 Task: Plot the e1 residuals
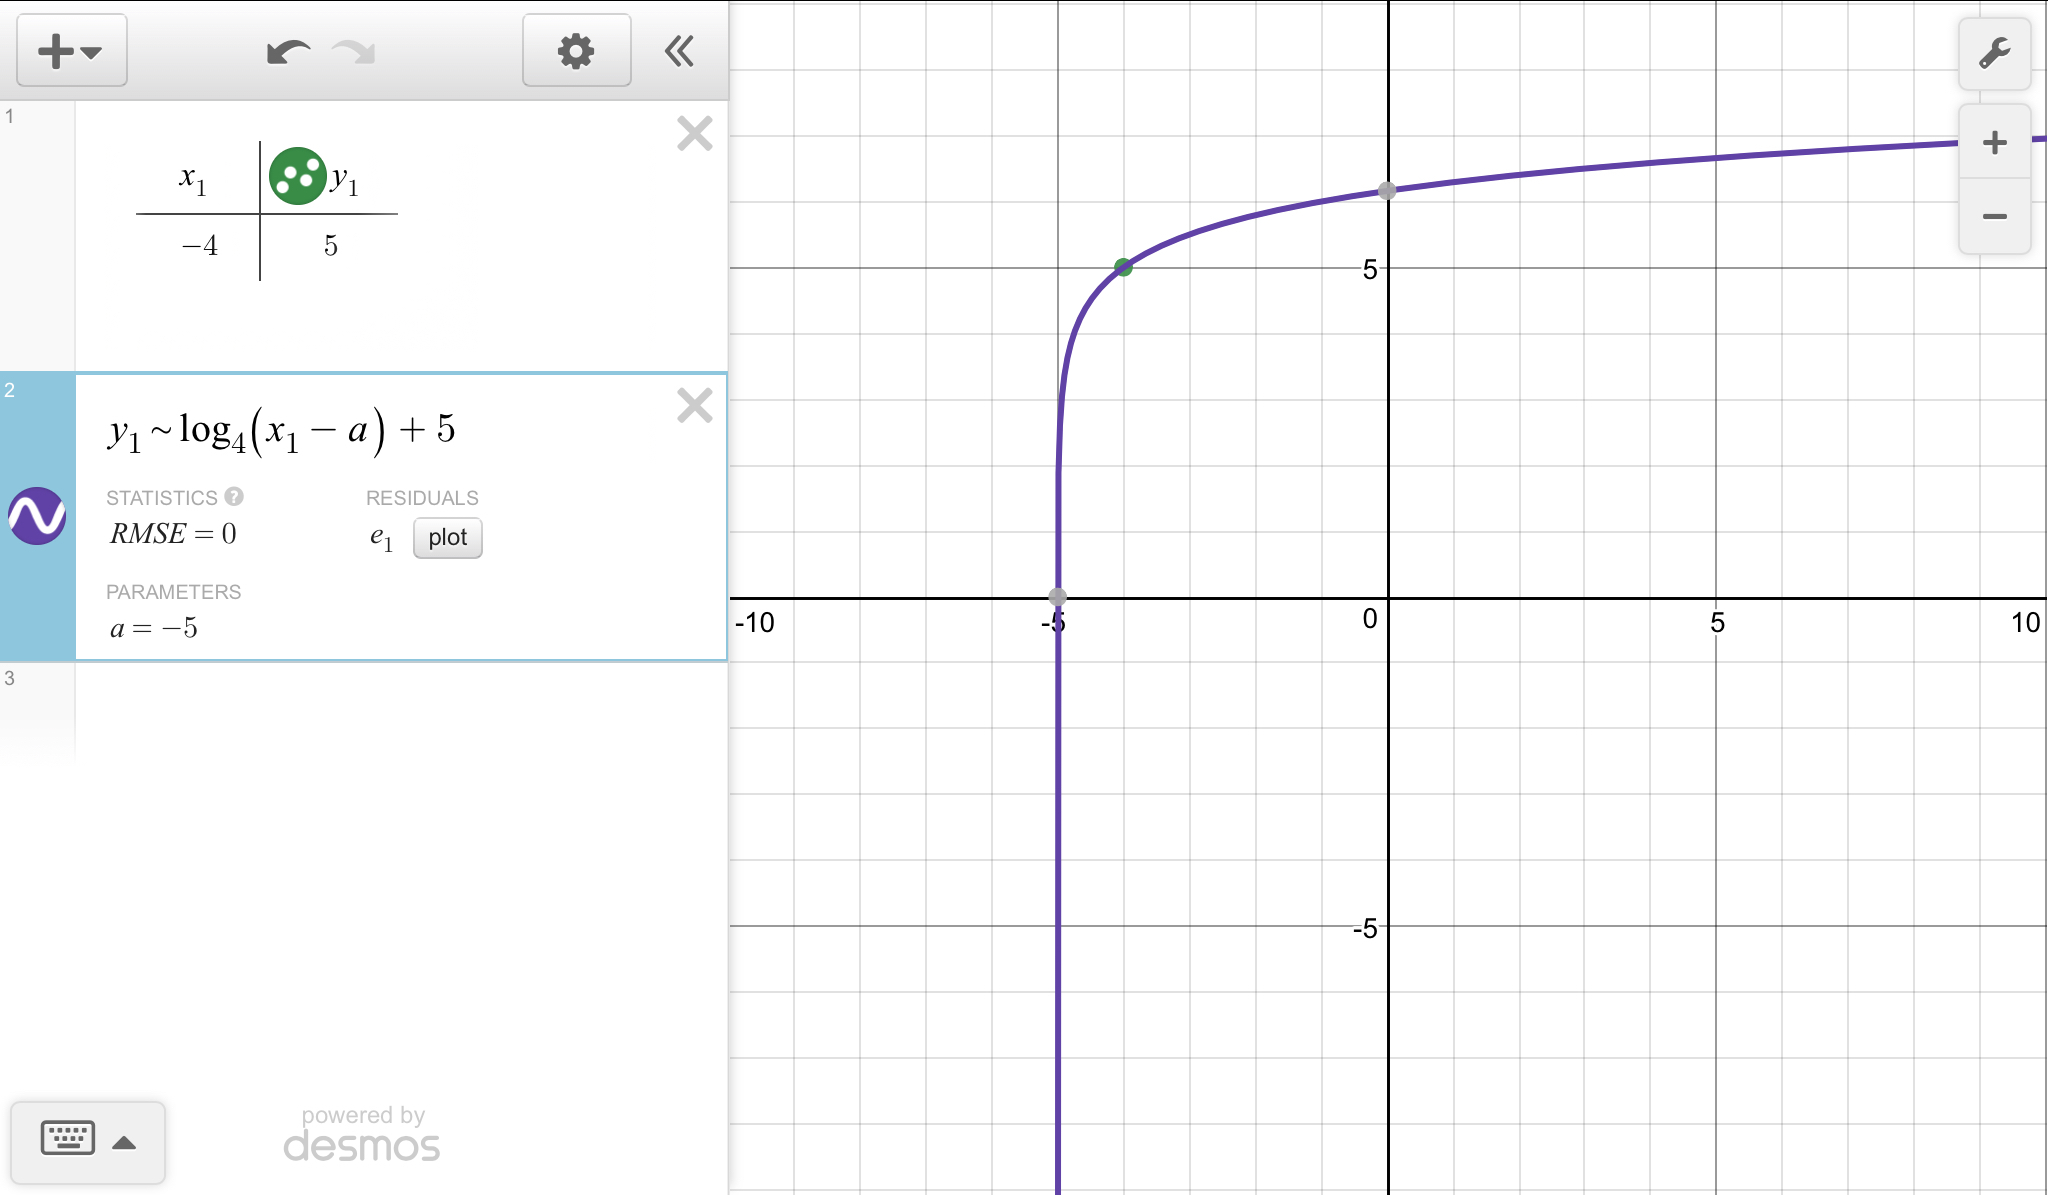447,538
